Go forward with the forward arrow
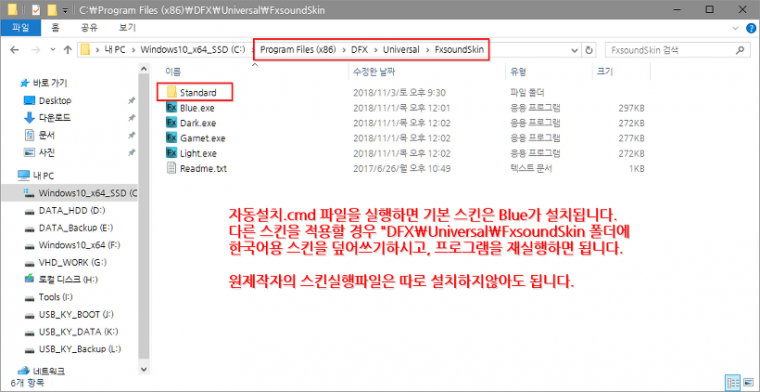This screenshot has width=760, height=392. (x=35, y=49)
